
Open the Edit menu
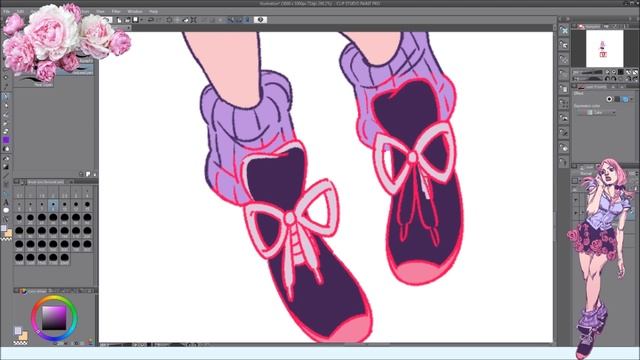coord(20,11)
